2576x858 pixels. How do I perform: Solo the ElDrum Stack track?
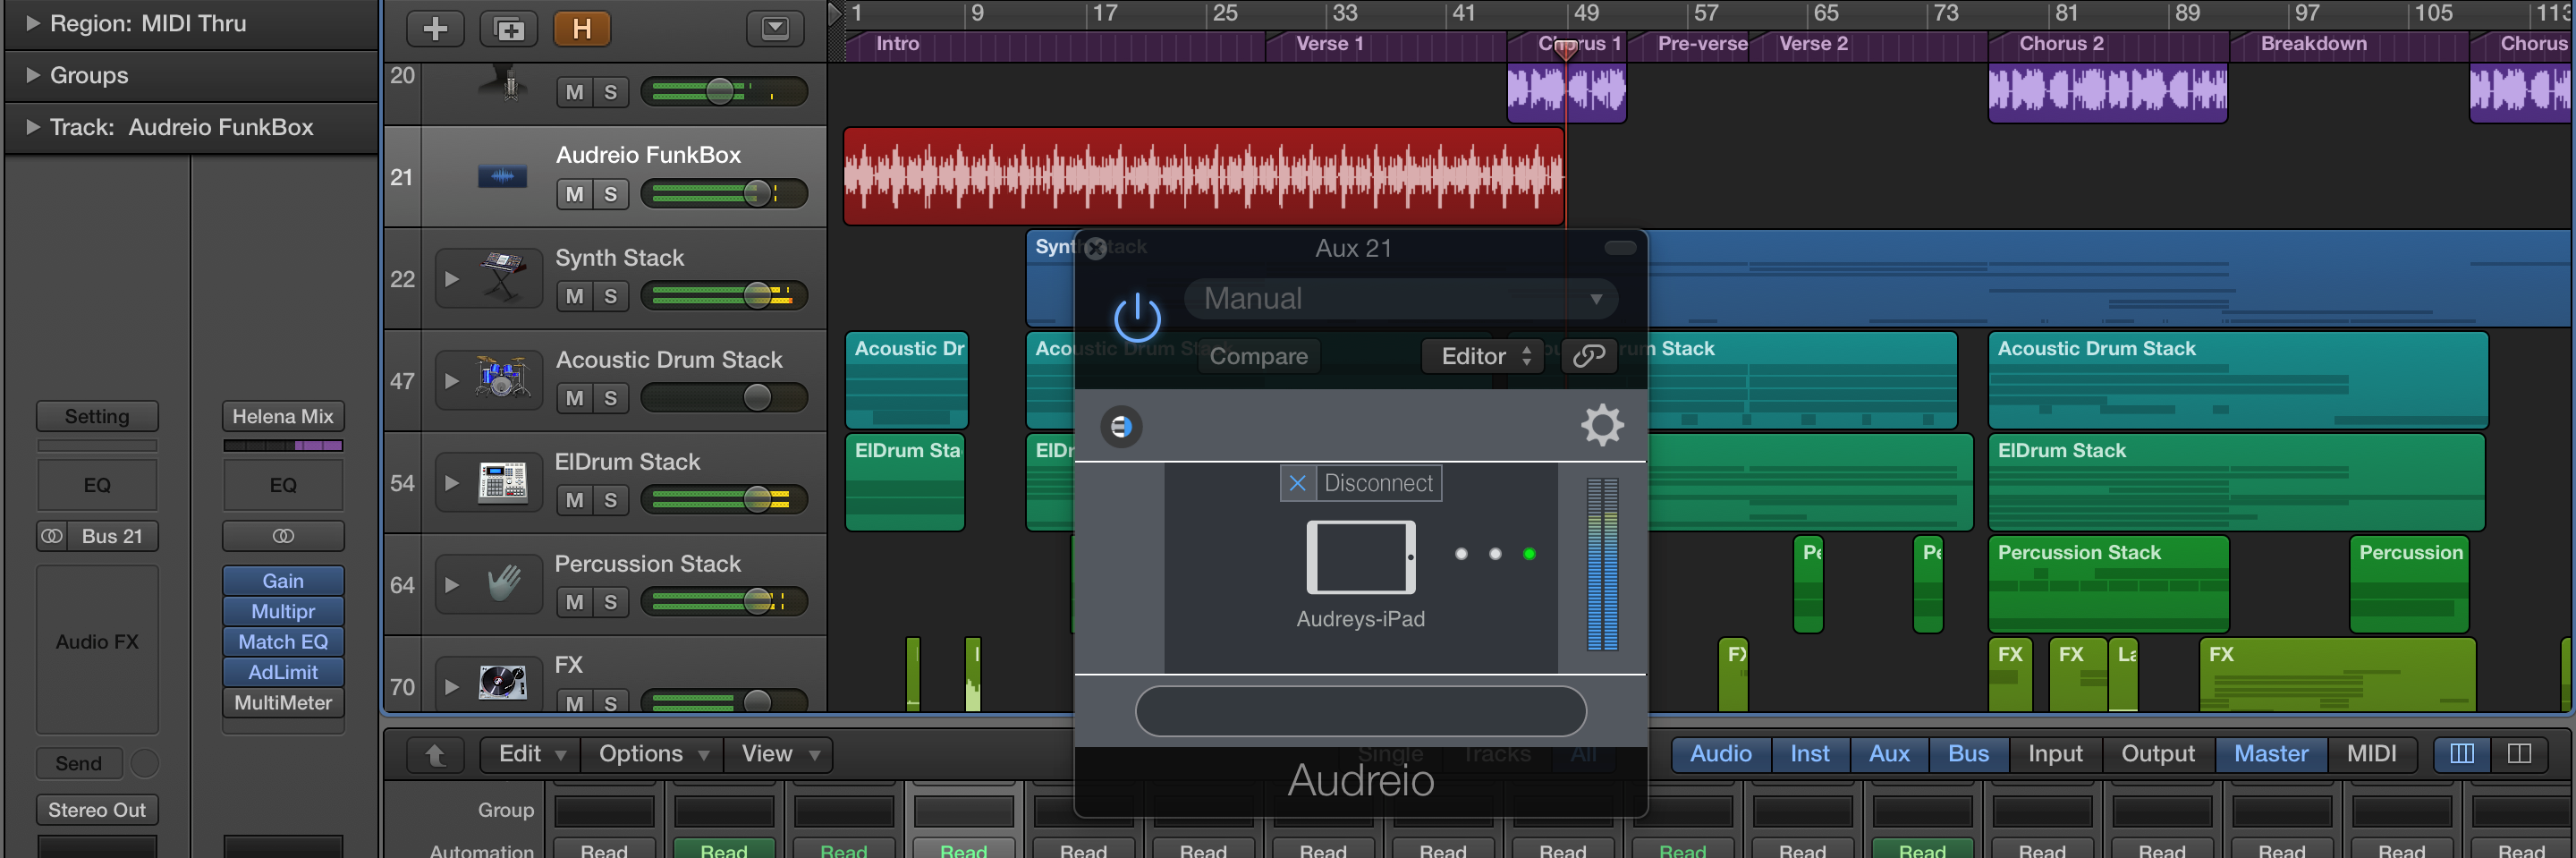[610, 500]
